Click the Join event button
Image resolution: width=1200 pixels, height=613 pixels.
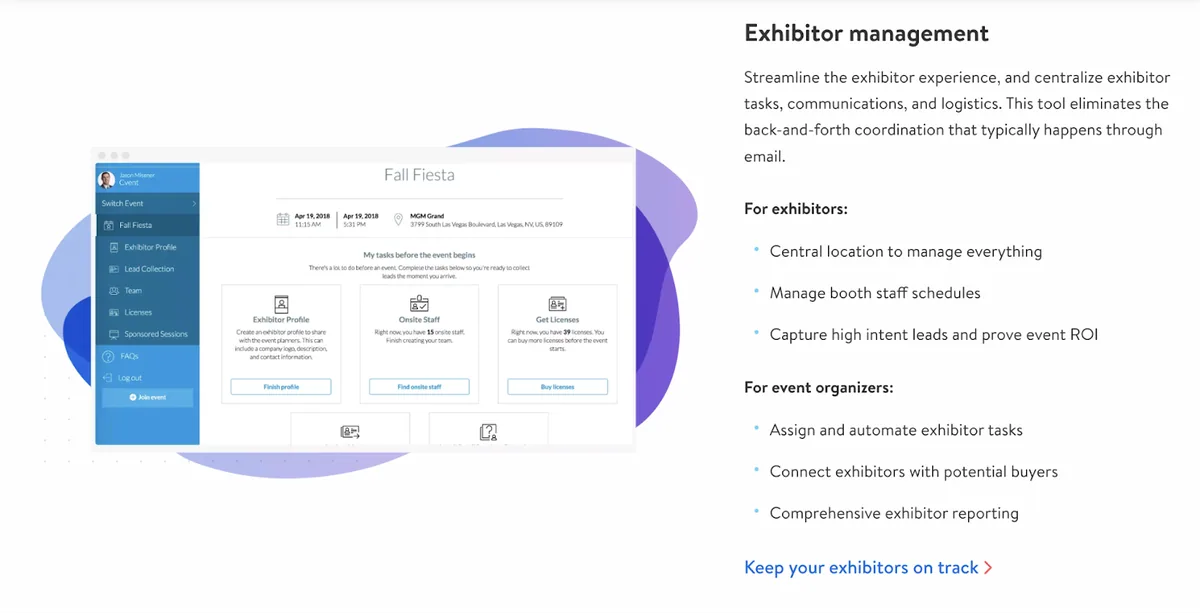(147, 397)
